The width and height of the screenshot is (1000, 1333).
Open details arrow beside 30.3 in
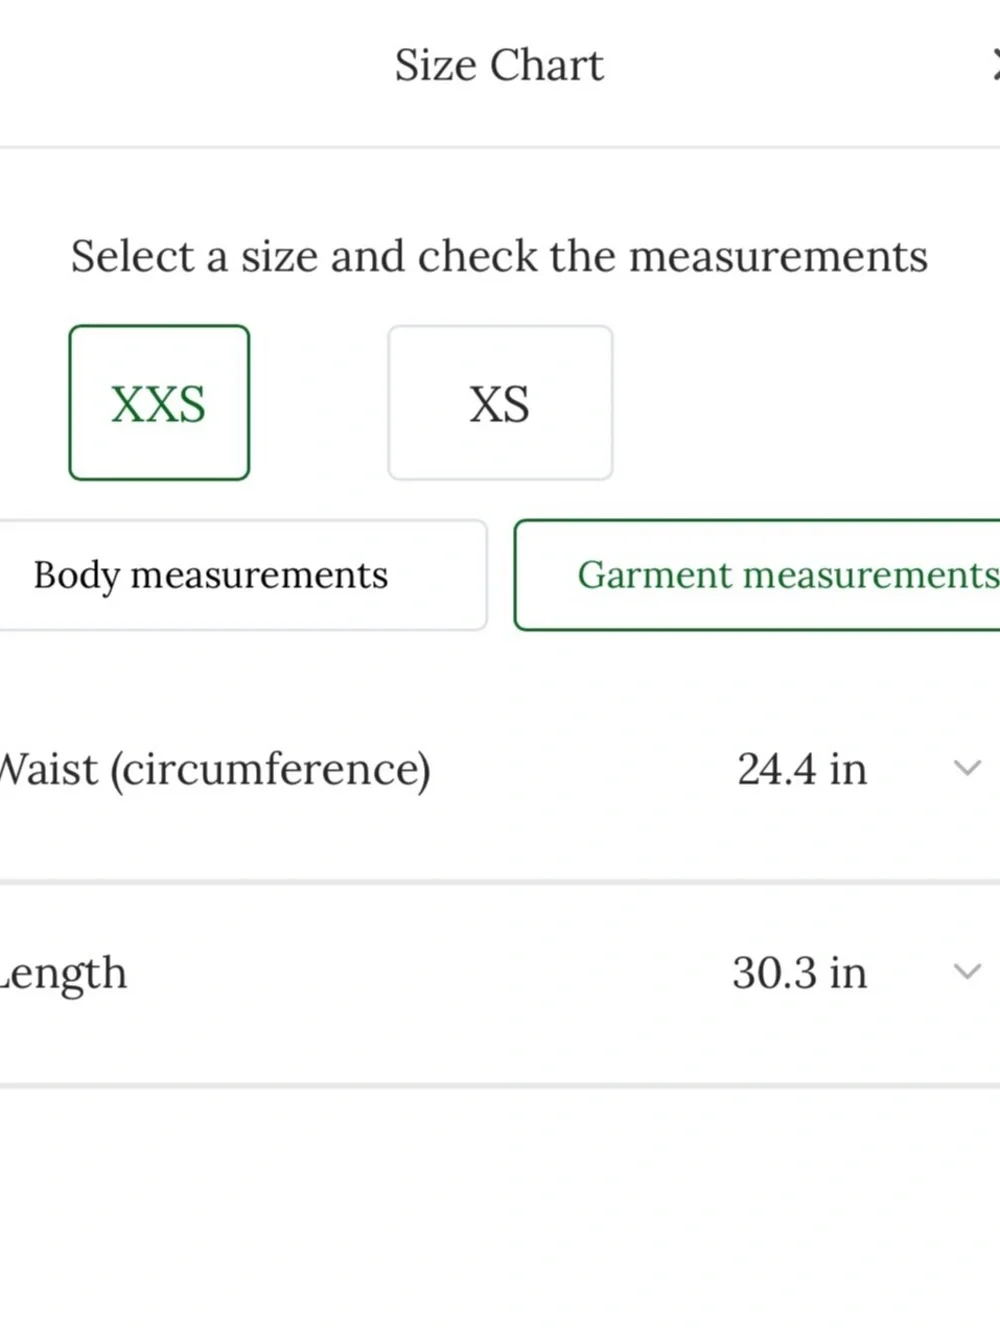coord(967,971)
